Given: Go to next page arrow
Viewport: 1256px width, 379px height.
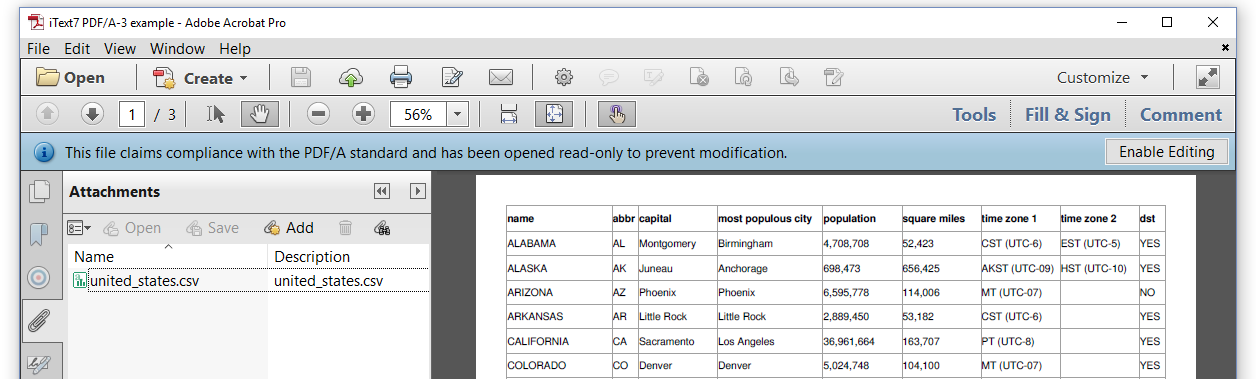Looking at the screenshot, I should (93, 114).
